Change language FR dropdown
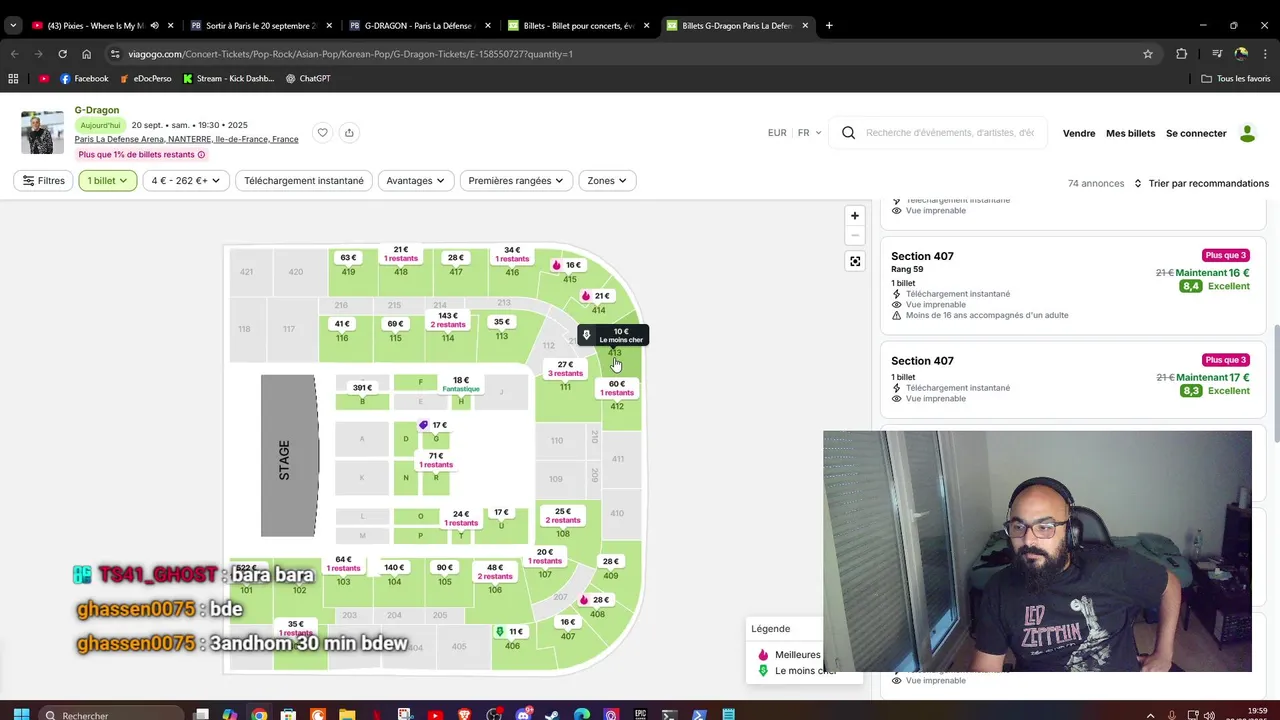The width and height of the screenshot is (1280, 720). click(809, 133)
